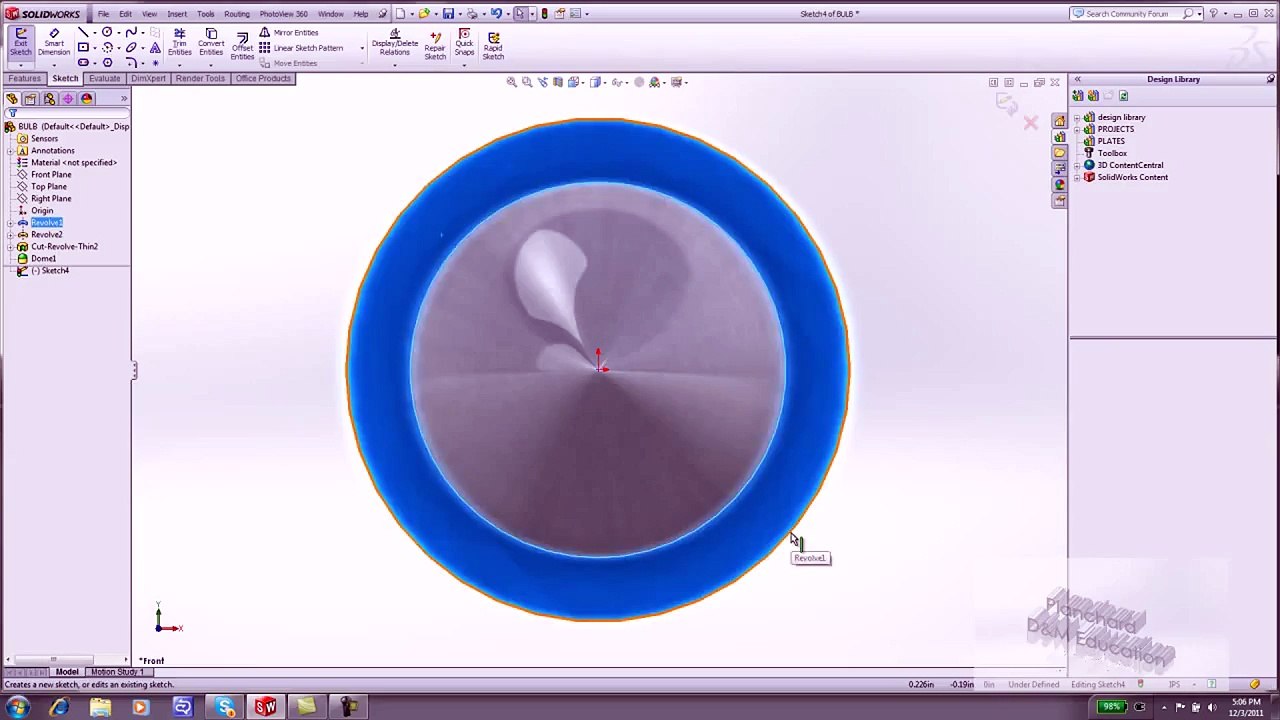1280x720 pixels.
Task: Expand the Annotations tree node
Action: coord(10,151)
